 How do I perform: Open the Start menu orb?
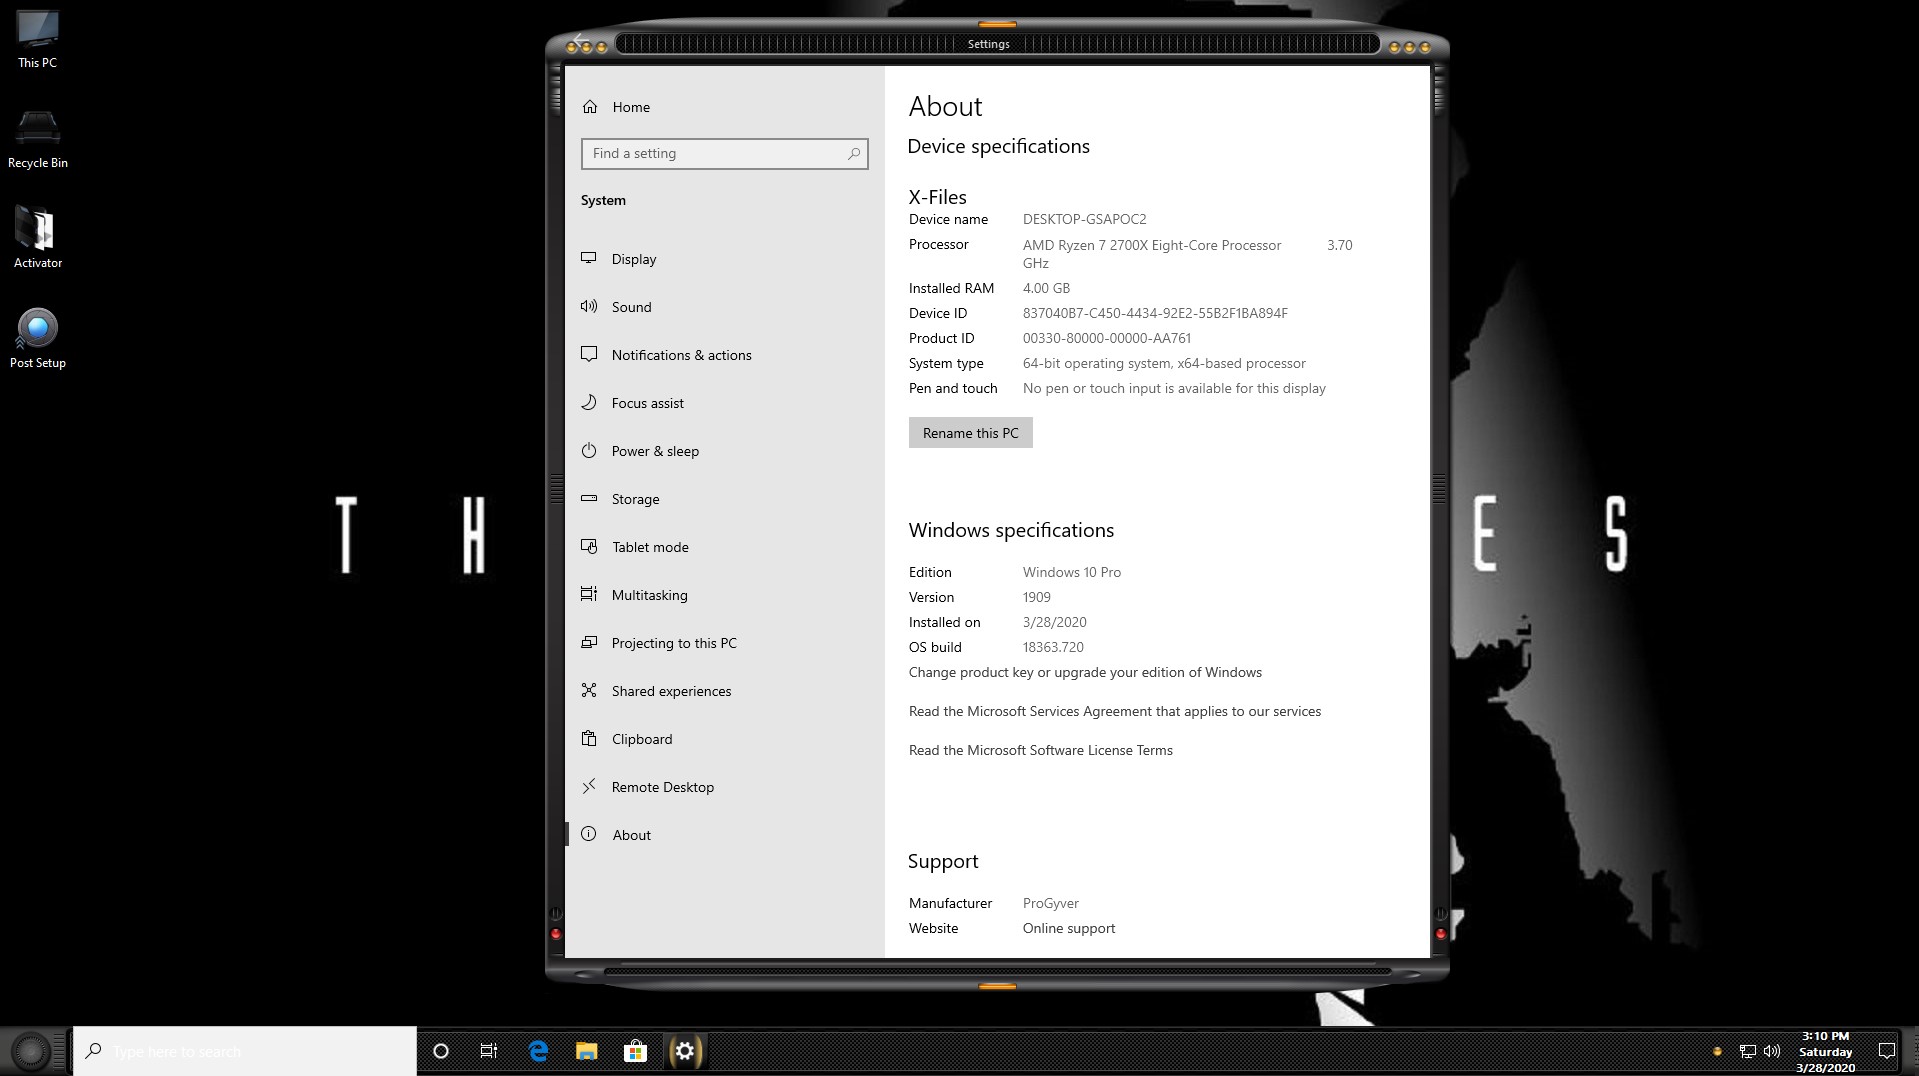[31, 1051]
